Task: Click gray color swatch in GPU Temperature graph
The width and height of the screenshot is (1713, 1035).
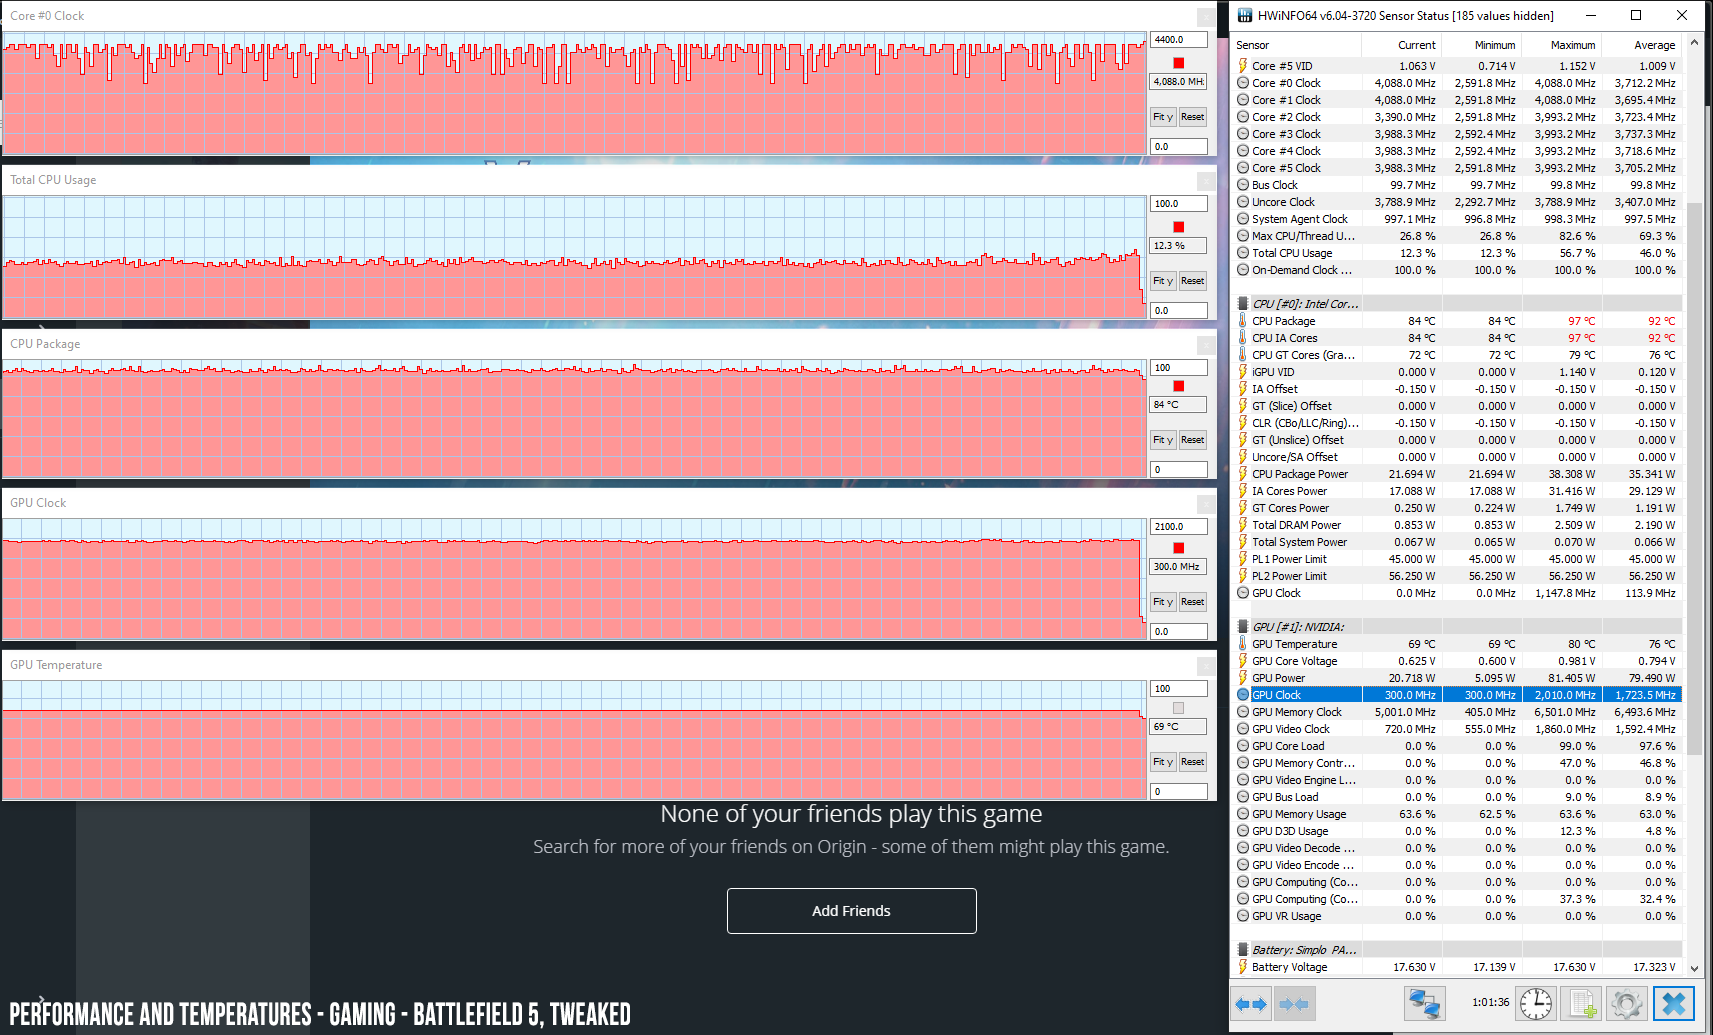Action: coord(1178,708)
